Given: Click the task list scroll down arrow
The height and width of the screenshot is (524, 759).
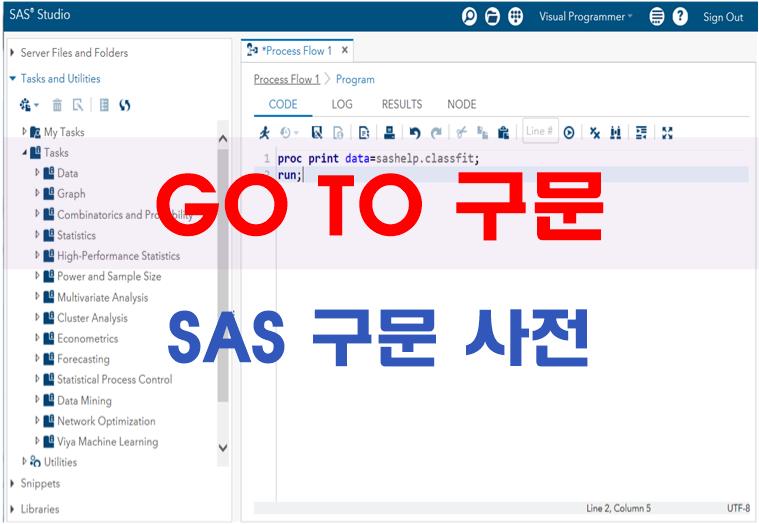Looking at the screenshot, I should [x=223, y=448].
